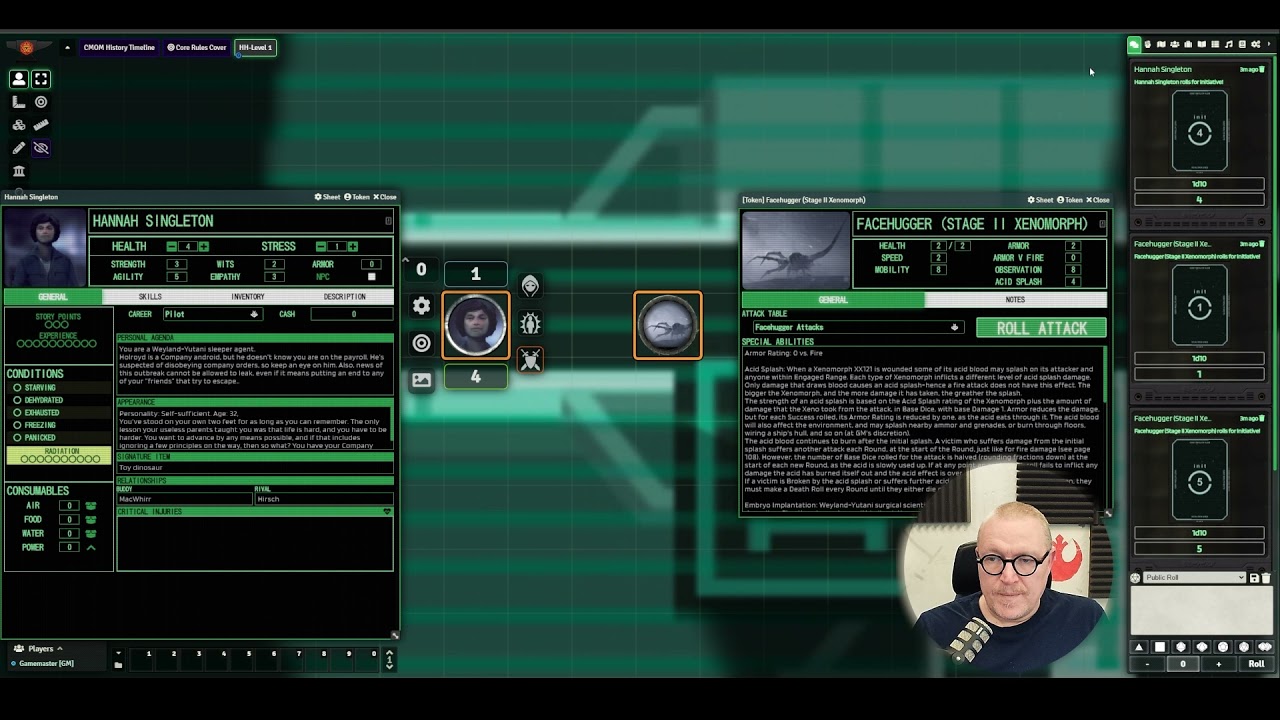Screen dimensions: 1280x720
Task: Expand the Critical Injuries section
Action: click(x=387, y=512)
